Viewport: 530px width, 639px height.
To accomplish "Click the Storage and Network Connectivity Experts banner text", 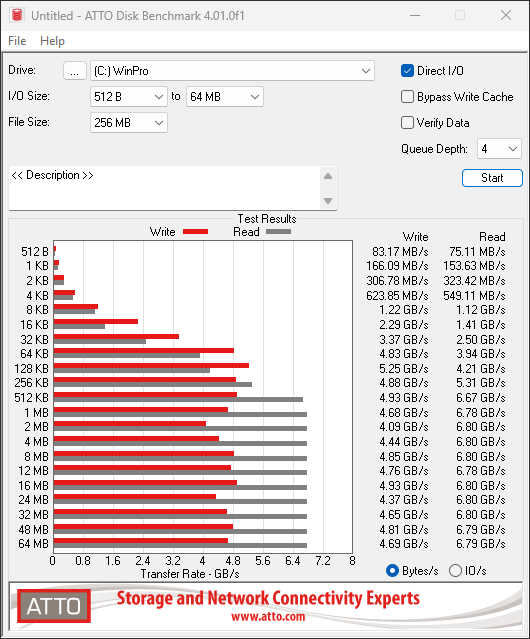I will pyautogui.click(x=268, y=598).
